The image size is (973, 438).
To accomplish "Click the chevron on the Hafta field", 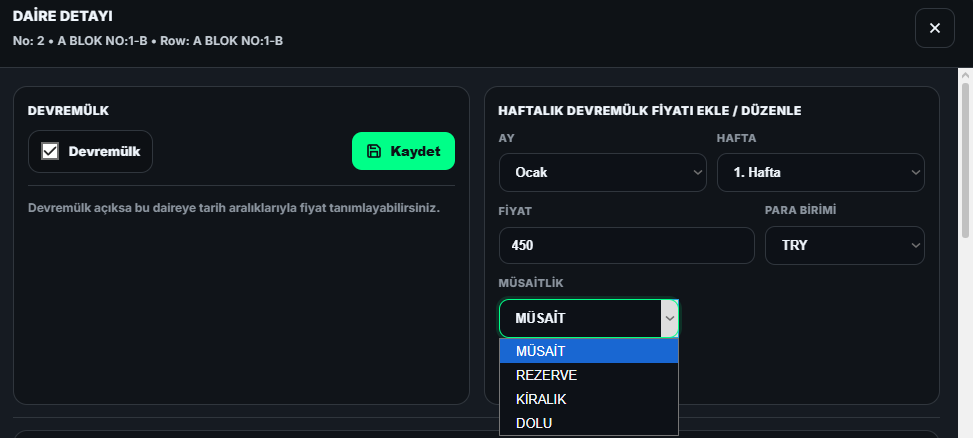I will point(915,172).
